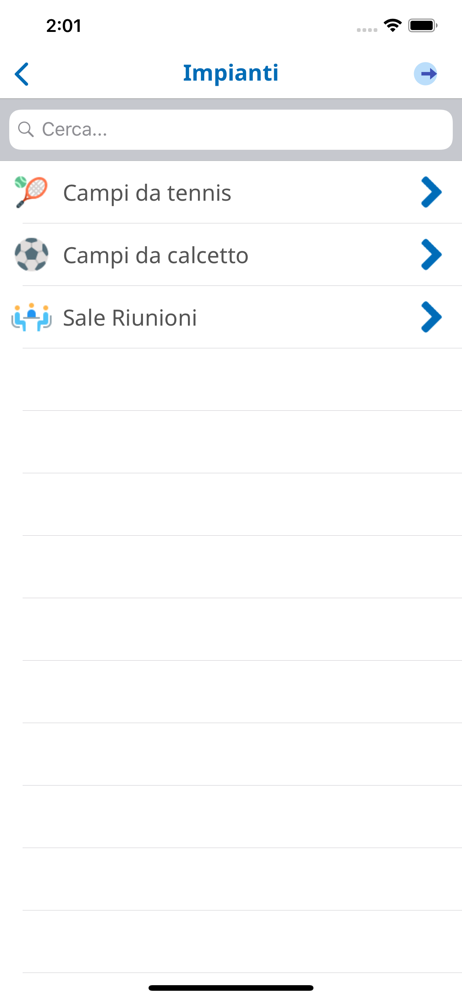Tap the clock showing 2:01
Viewport: 462px width, 1000px height.
[x=64, y=26]
